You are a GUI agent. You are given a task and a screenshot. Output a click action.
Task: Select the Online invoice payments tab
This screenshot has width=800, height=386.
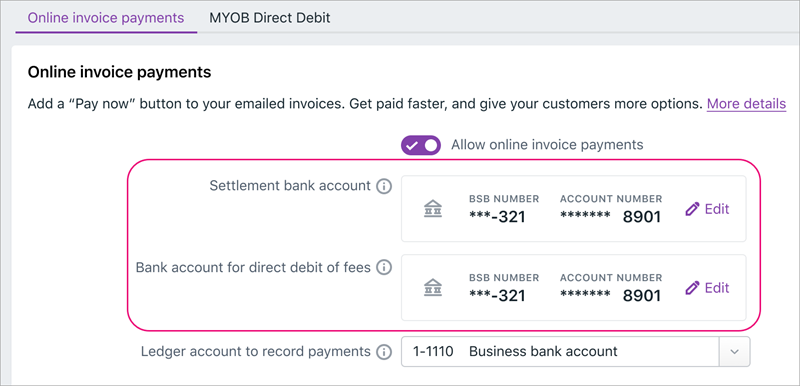106,18
